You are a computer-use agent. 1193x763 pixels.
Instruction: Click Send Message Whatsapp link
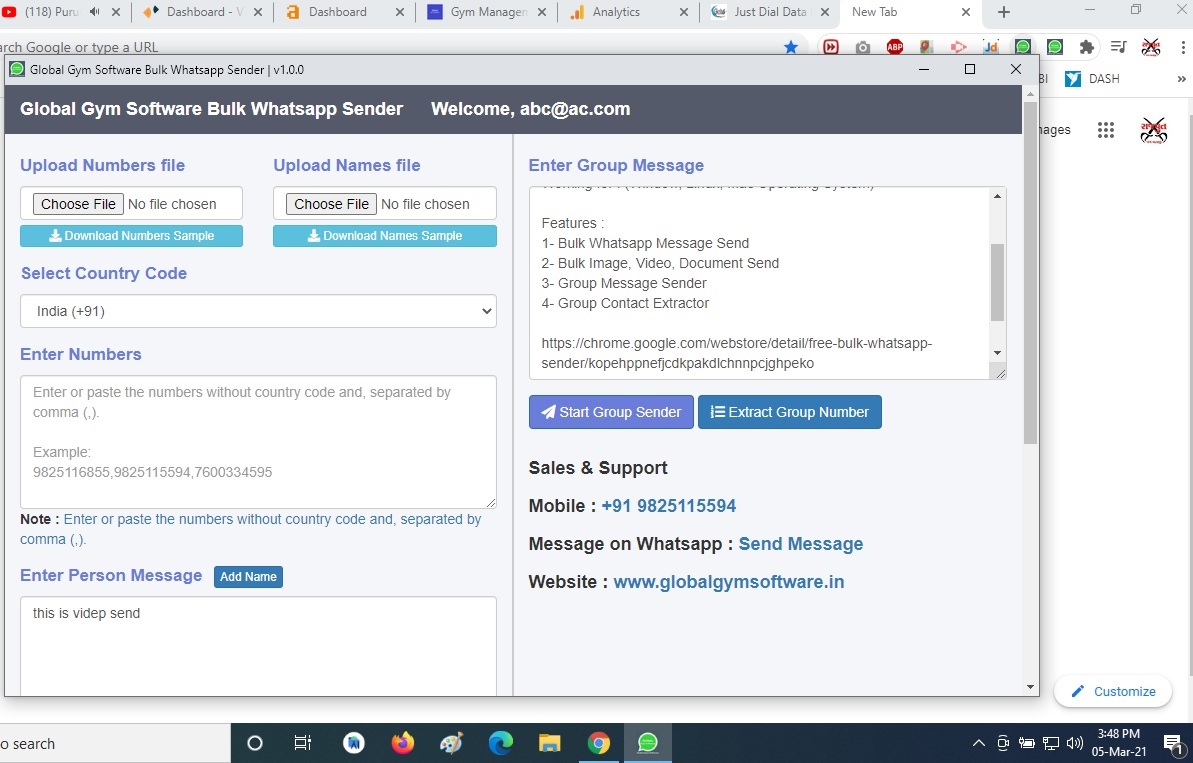coord(800,543)
